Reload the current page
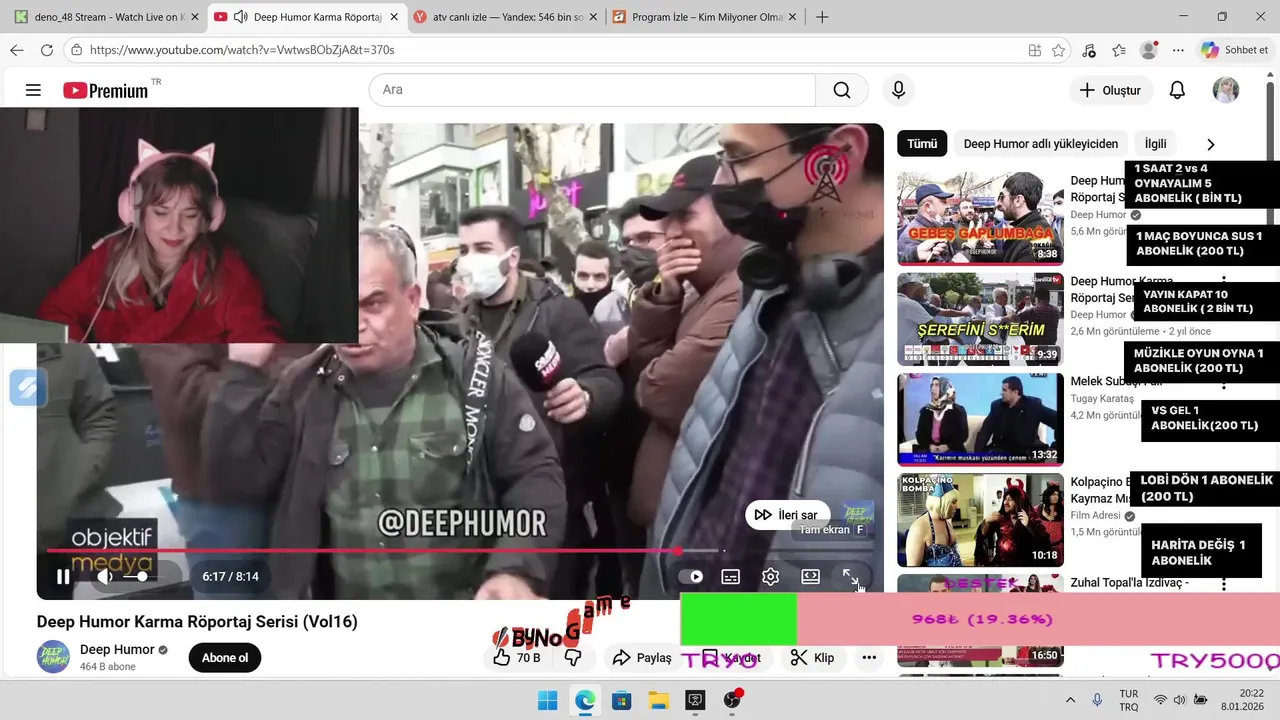 tap(47, 50)
